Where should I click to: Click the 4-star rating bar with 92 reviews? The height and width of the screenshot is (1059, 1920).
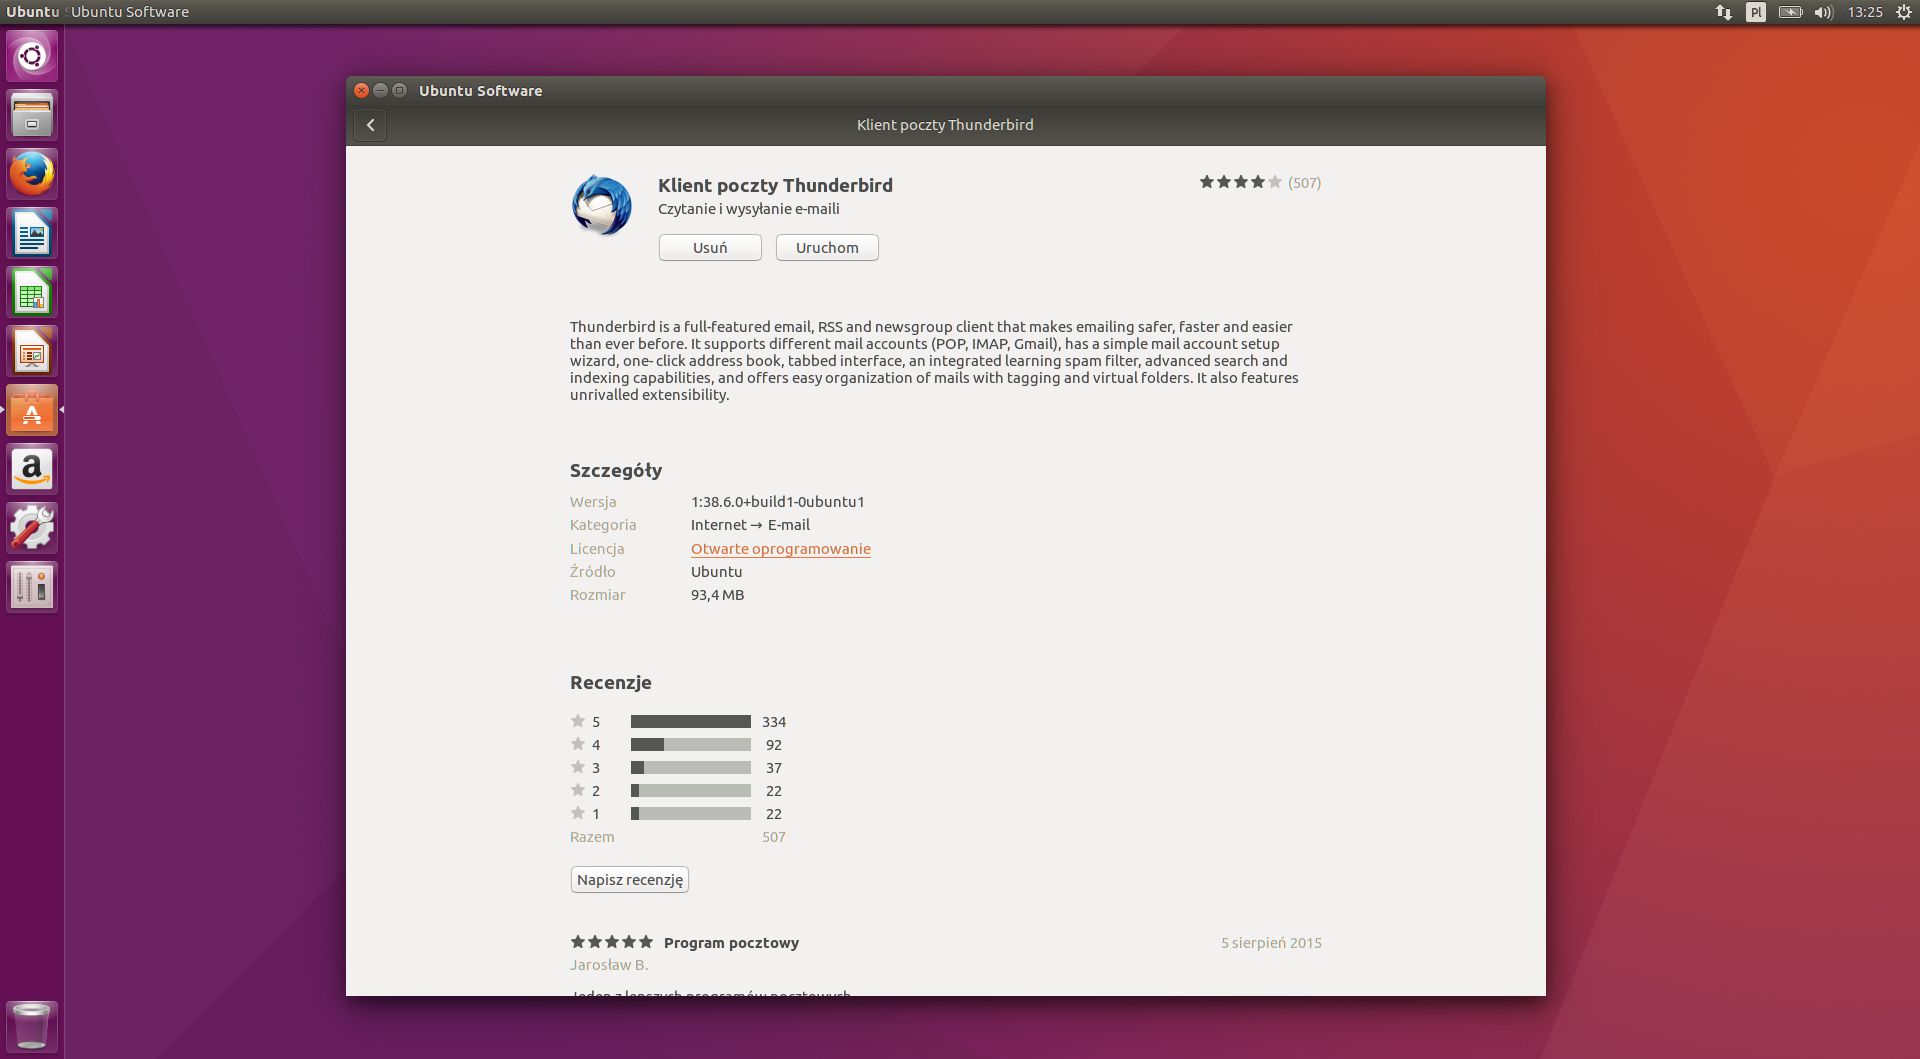click(691, 745)
